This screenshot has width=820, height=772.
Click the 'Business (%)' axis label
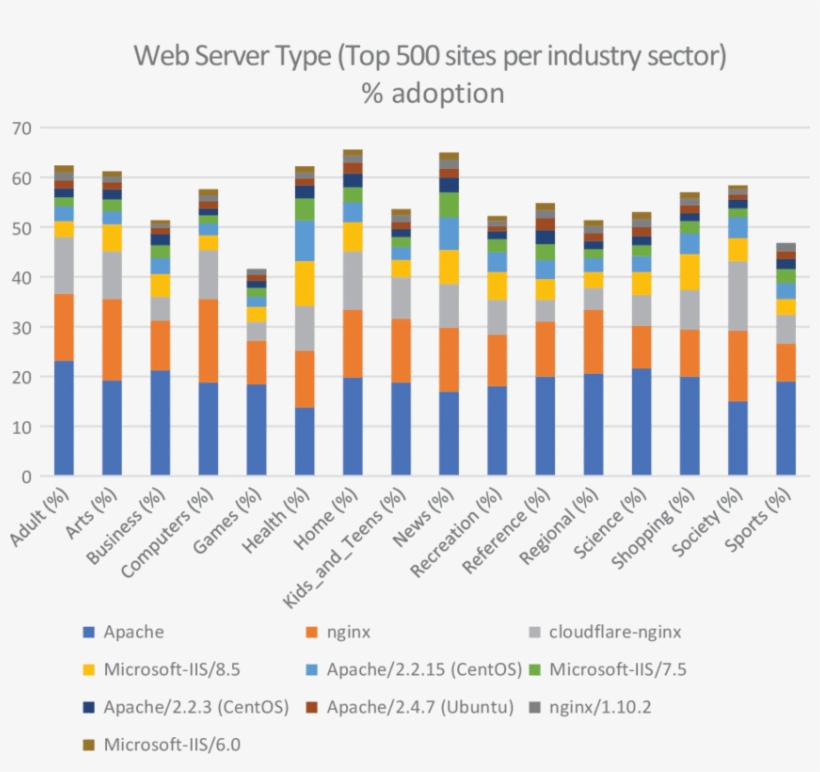[125, 526]
